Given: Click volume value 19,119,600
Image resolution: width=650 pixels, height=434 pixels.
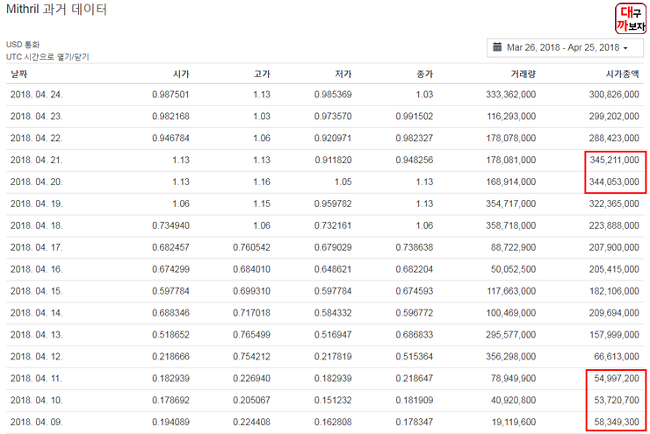Looking at the screenshot, I should point(513,422).
